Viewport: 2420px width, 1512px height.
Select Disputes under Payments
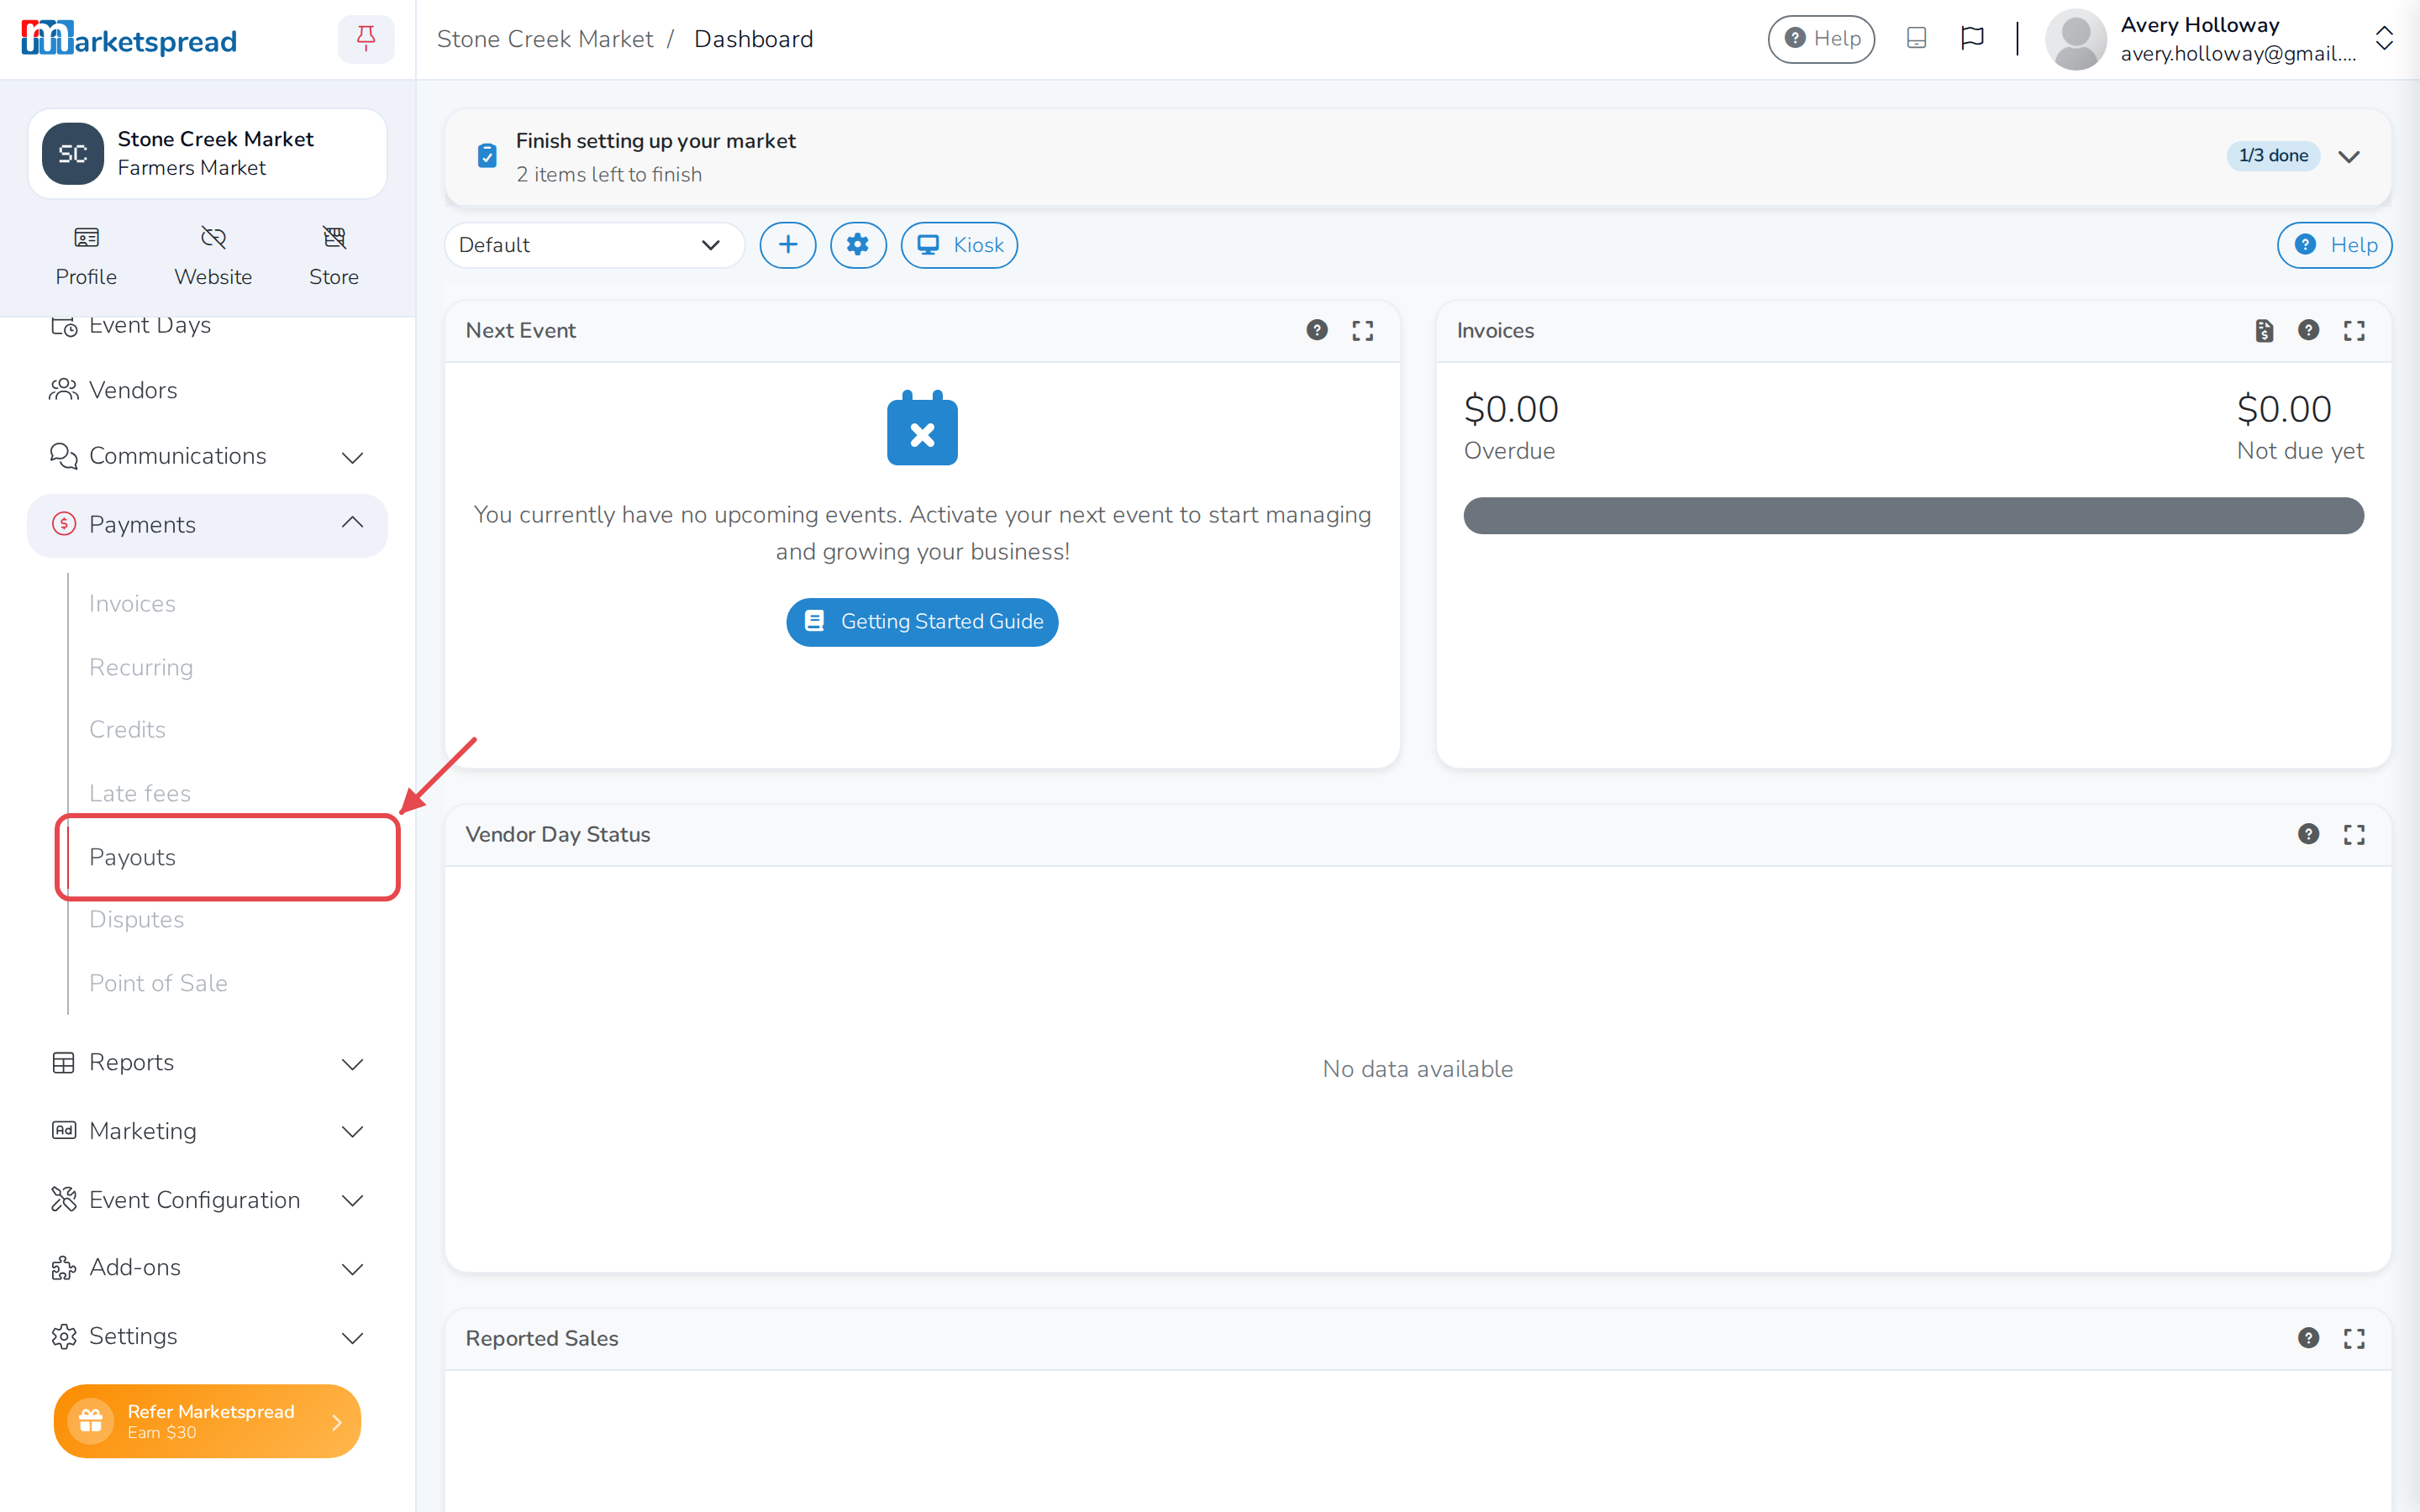point(136,920)
